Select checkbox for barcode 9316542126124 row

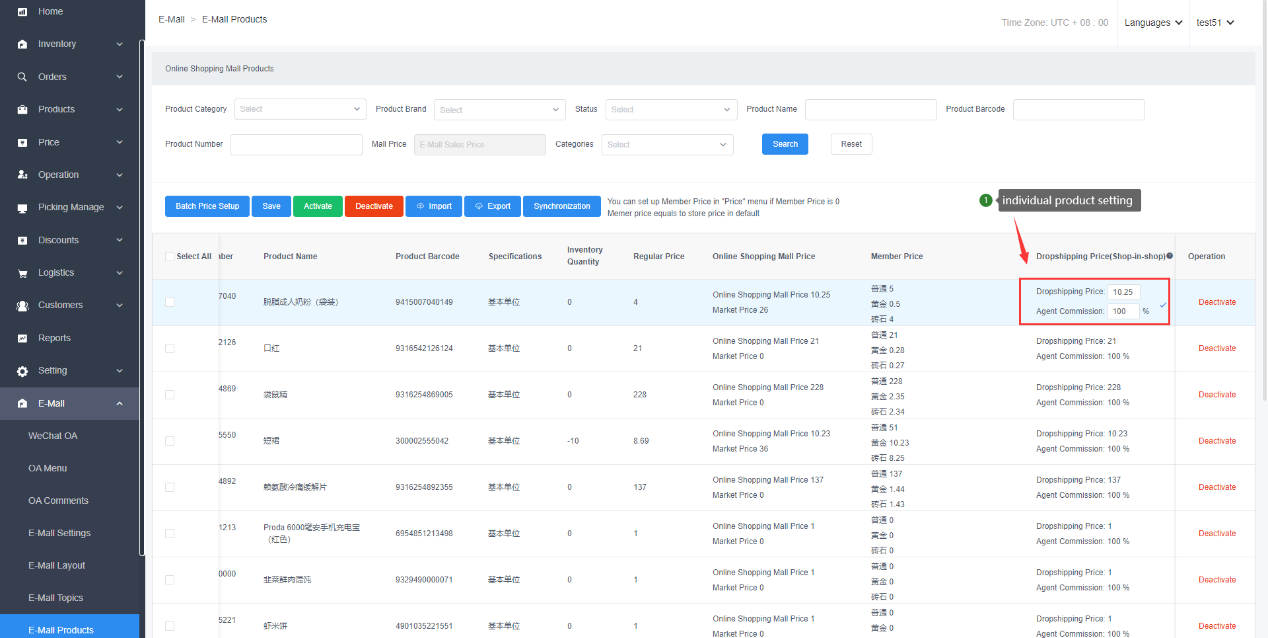point(170,348)
